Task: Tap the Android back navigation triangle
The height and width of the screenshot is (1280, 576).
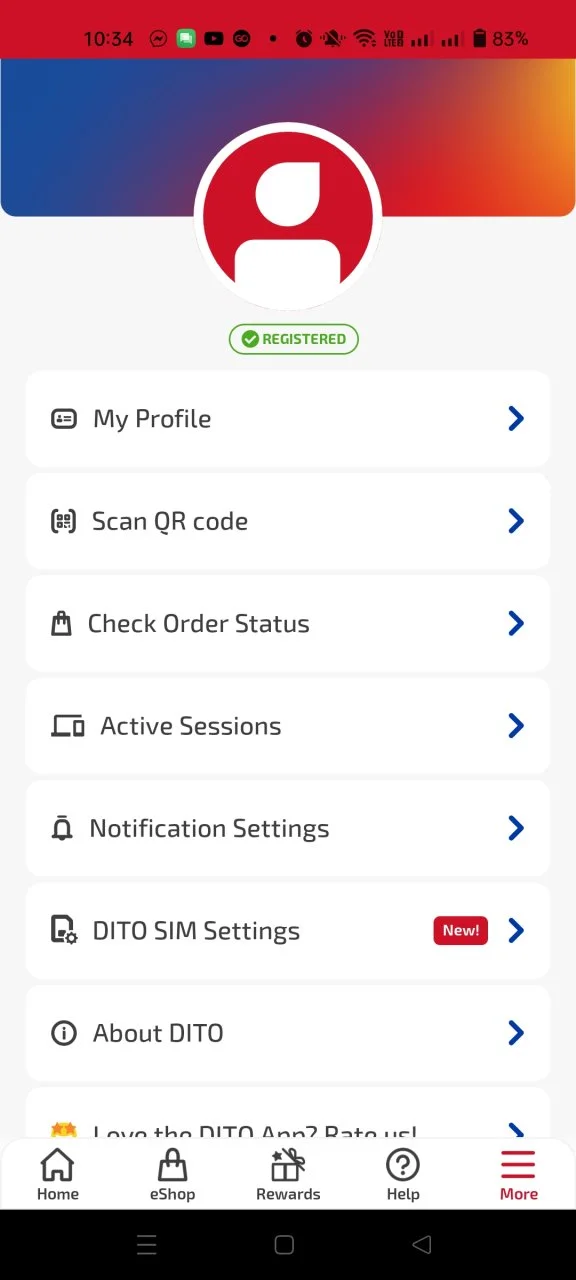Action: pos(422,1245)
